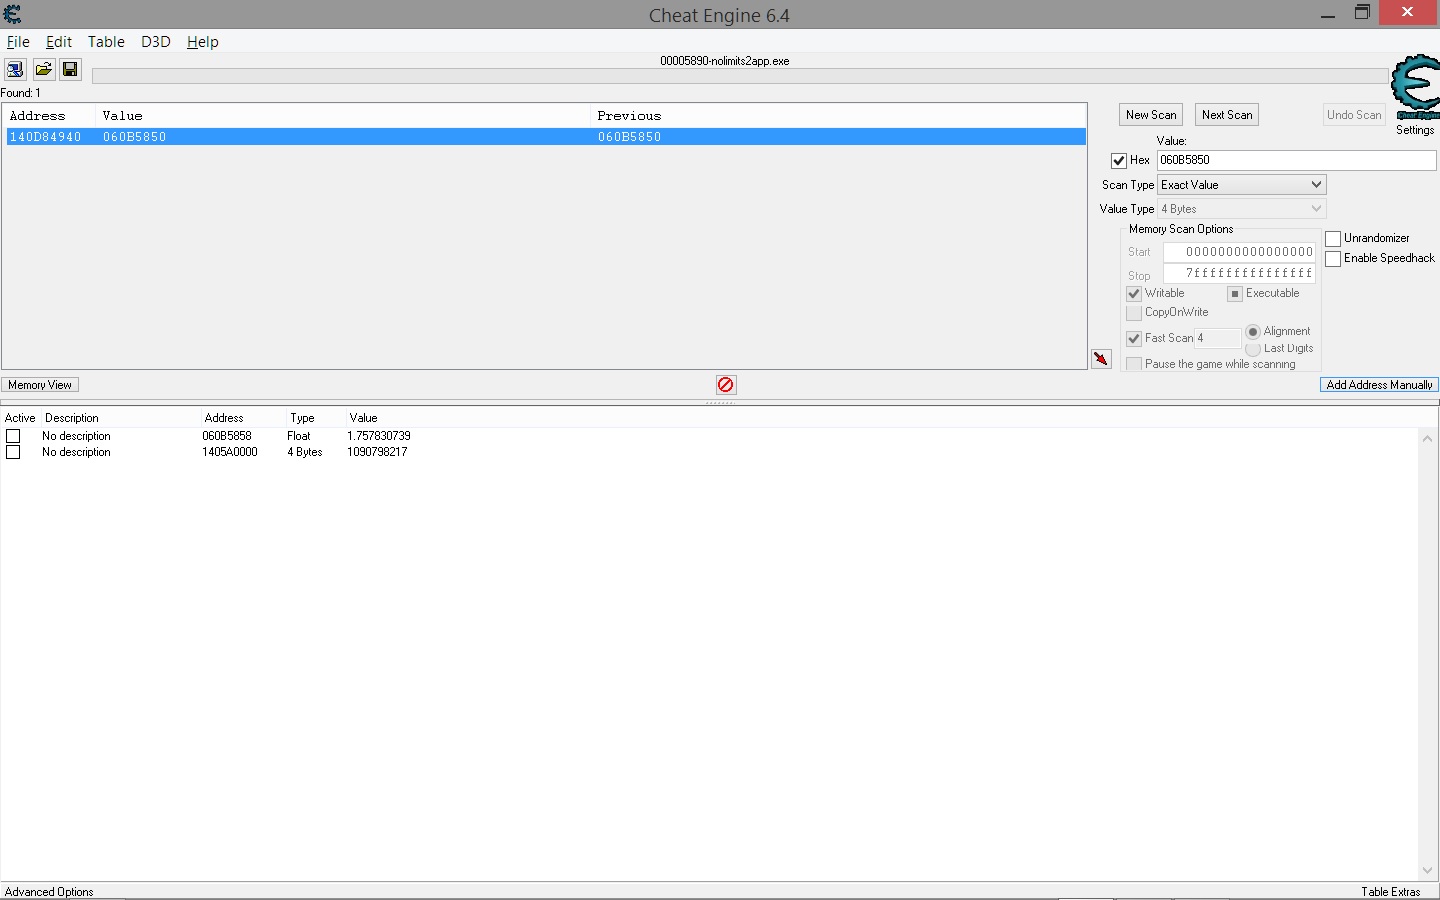Click the Active column header
Screen dimensions: 1440x900
click(x=20, y=418)
